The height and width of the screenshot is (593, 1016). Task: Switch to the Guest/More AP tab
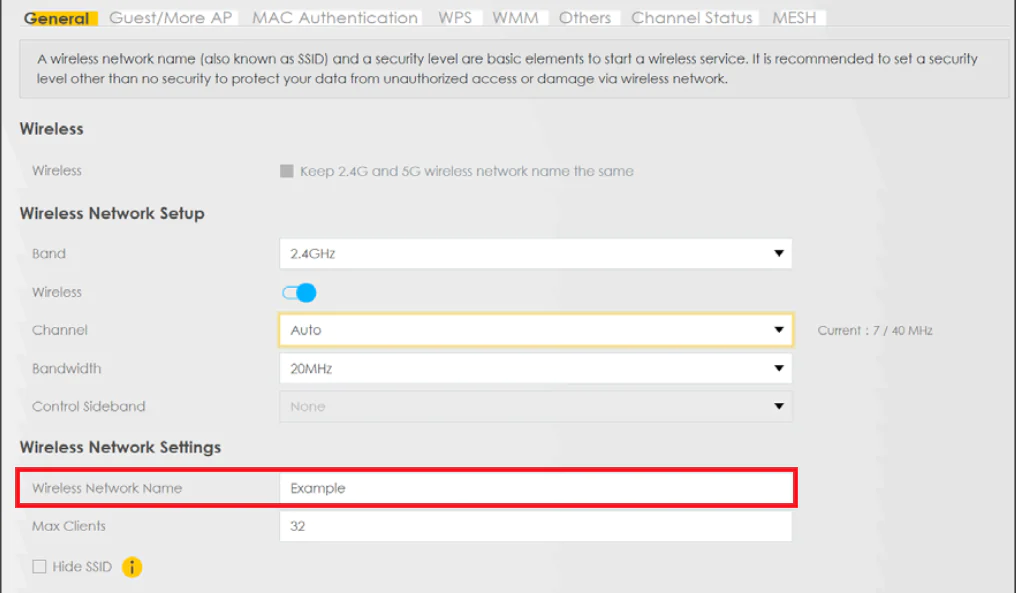pyautogui.click(x=170, y=18)
